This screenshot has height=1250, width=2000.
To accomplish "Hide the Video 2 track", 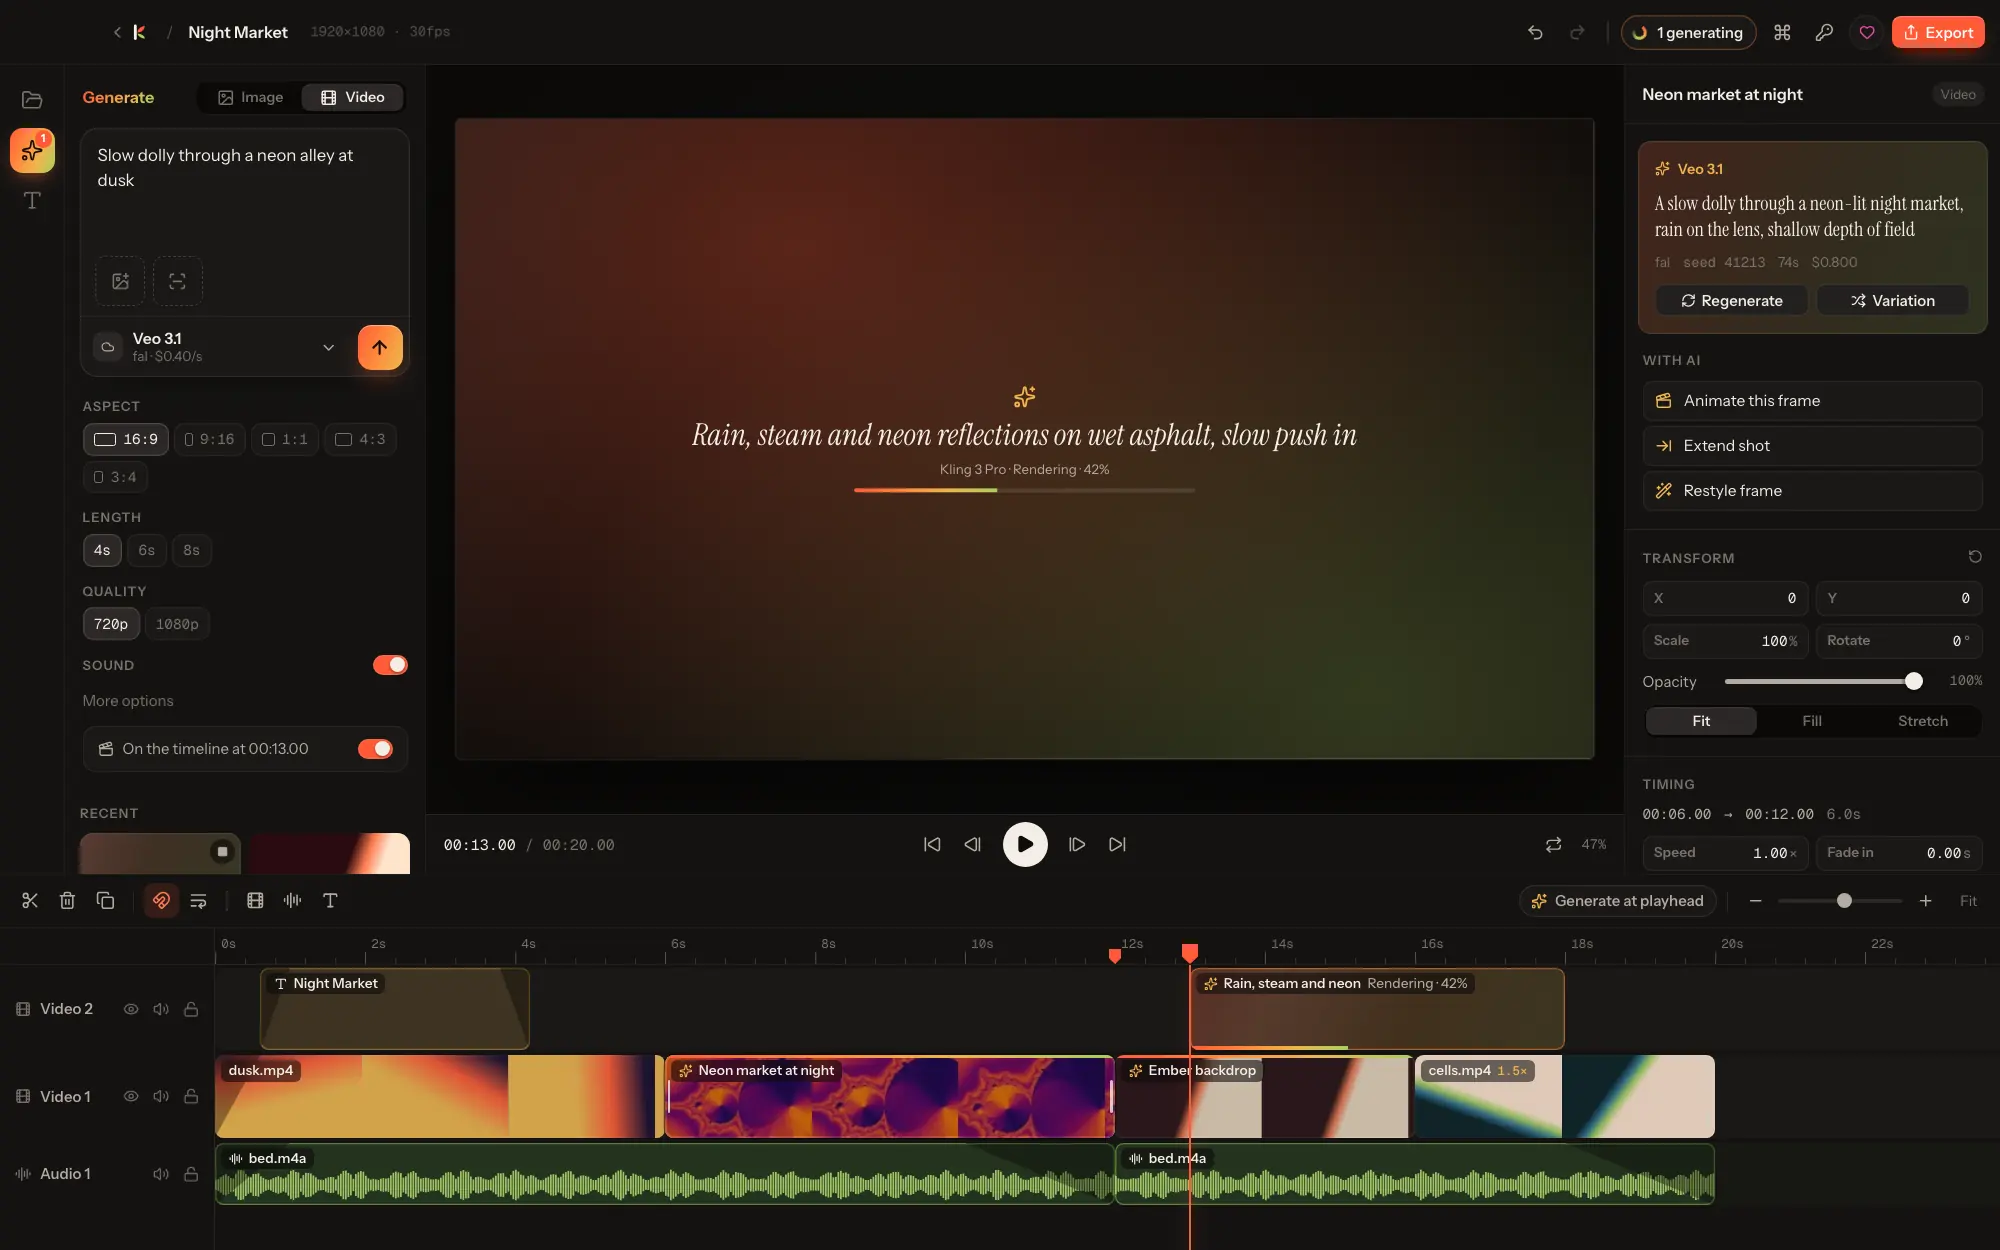I will point(131,1009).
